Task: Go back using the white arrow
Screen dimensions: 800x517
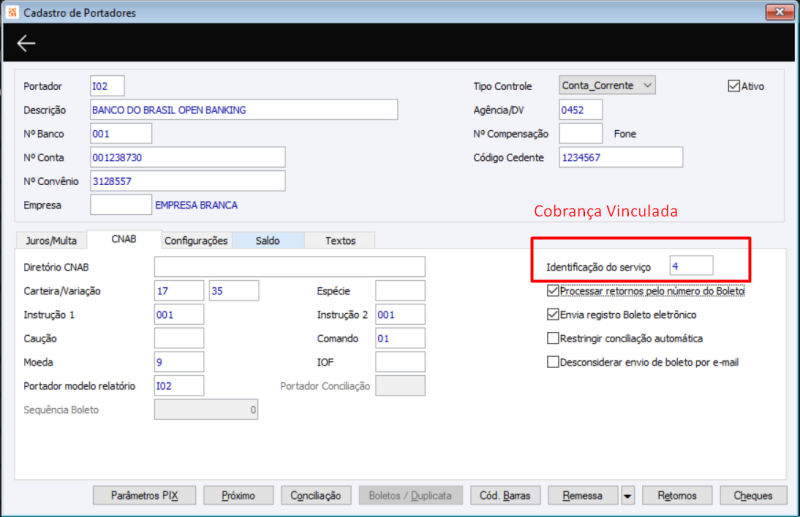Action: (26, 43)
